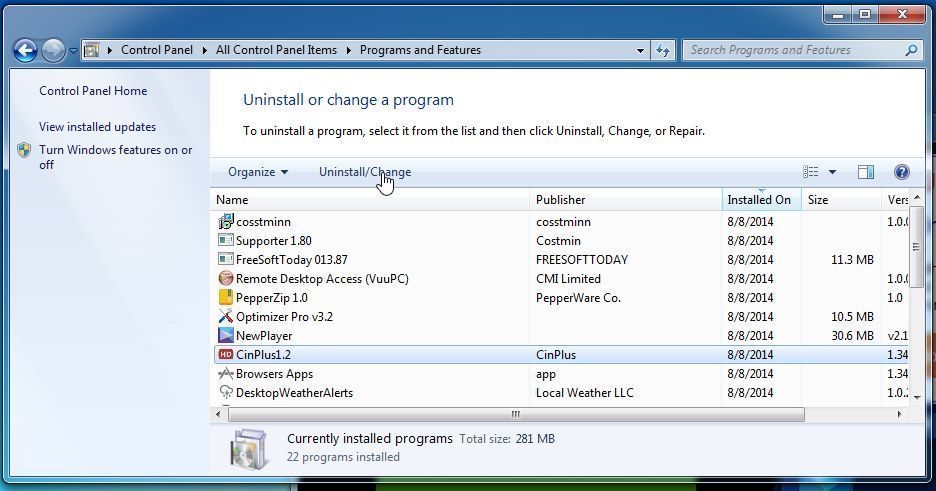Click the CinPlus1.2 HD icon
936x491 pixels.
pos(226,354)
